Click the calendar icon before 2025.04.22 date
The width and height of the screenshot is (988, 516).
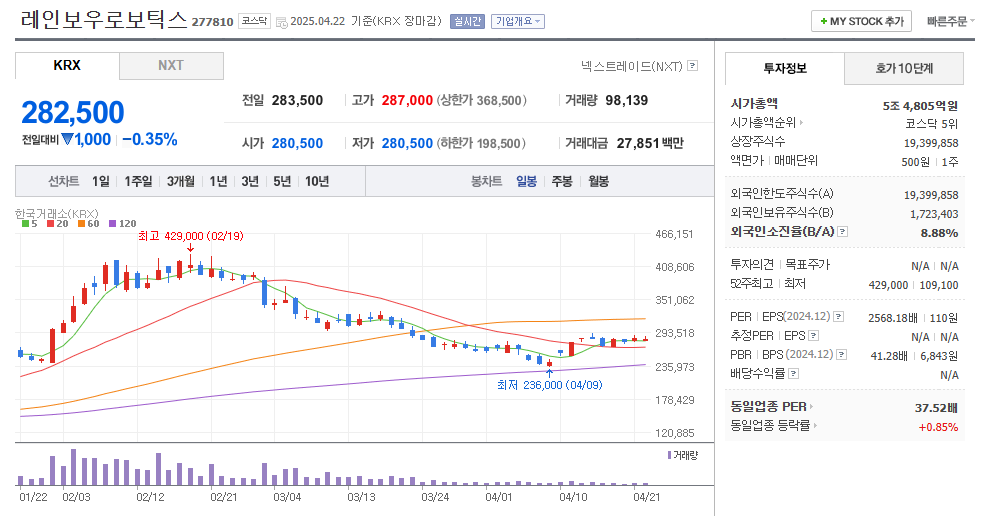click(282, 21)
